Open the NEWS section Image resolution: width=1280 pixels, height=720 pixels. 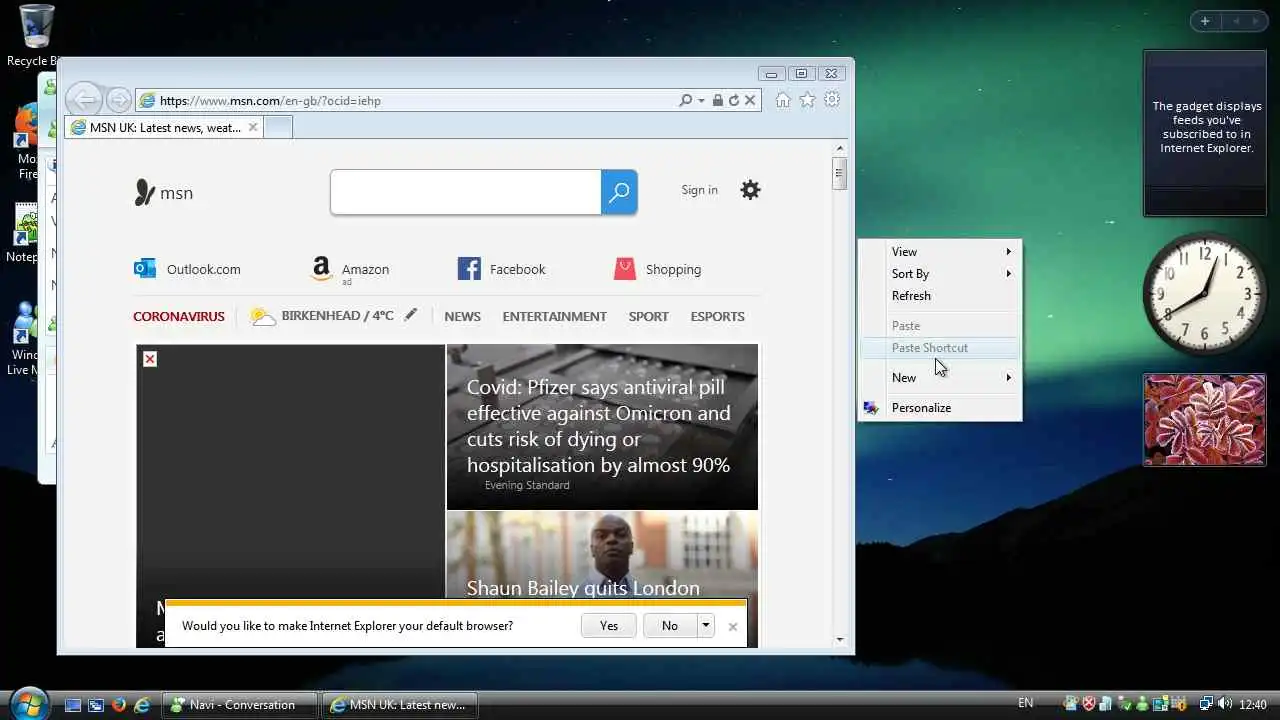462,316
